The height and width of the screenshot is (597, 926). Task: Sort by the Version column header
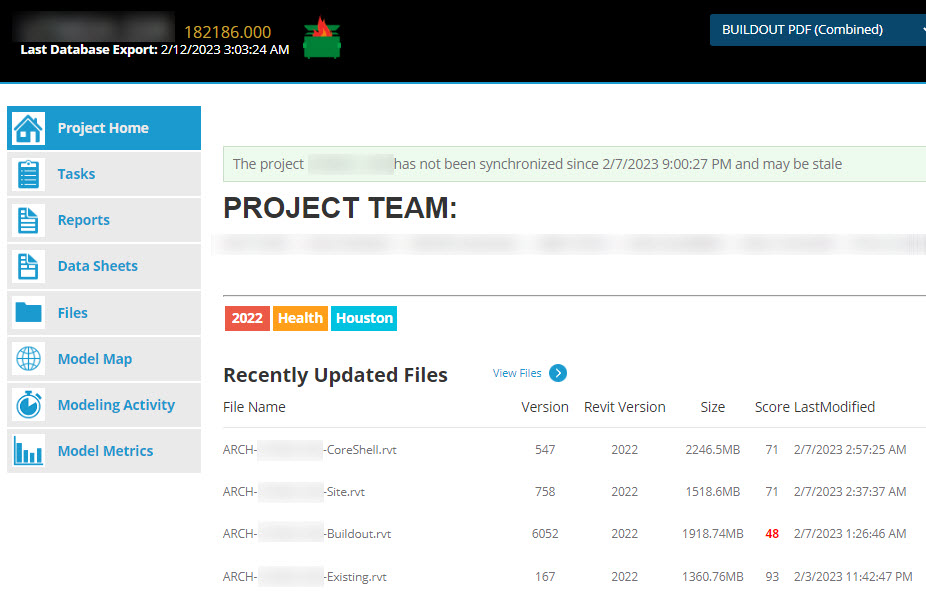[545, 407]
